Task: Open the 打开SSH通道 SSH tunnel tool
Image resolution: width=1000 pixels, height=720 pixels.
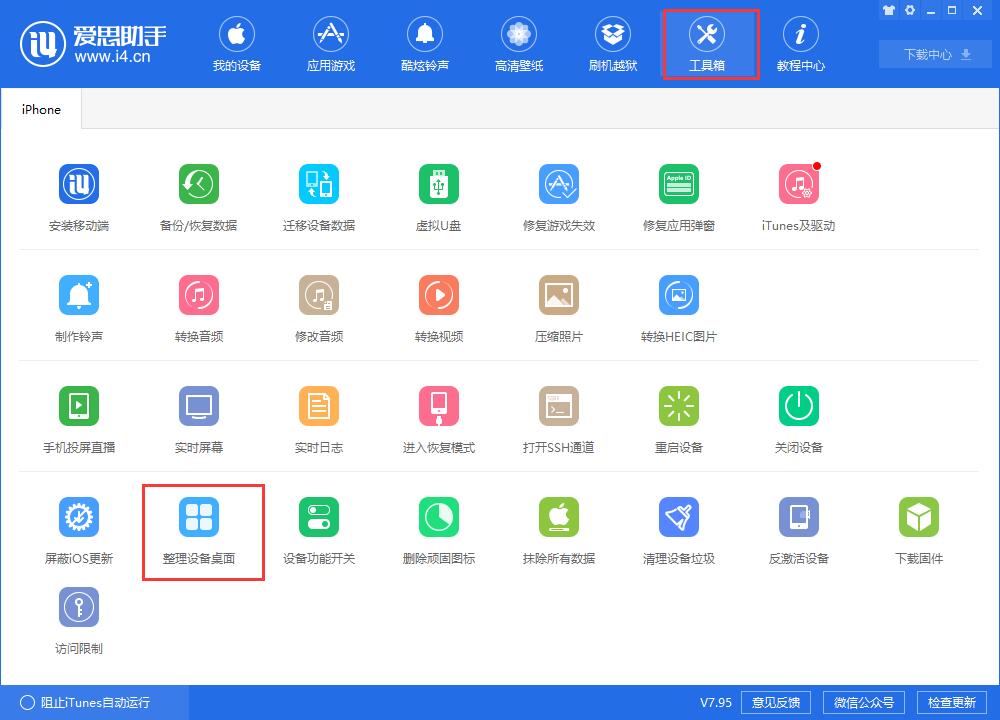Action: pyautogui.click(x=558, y=416)
